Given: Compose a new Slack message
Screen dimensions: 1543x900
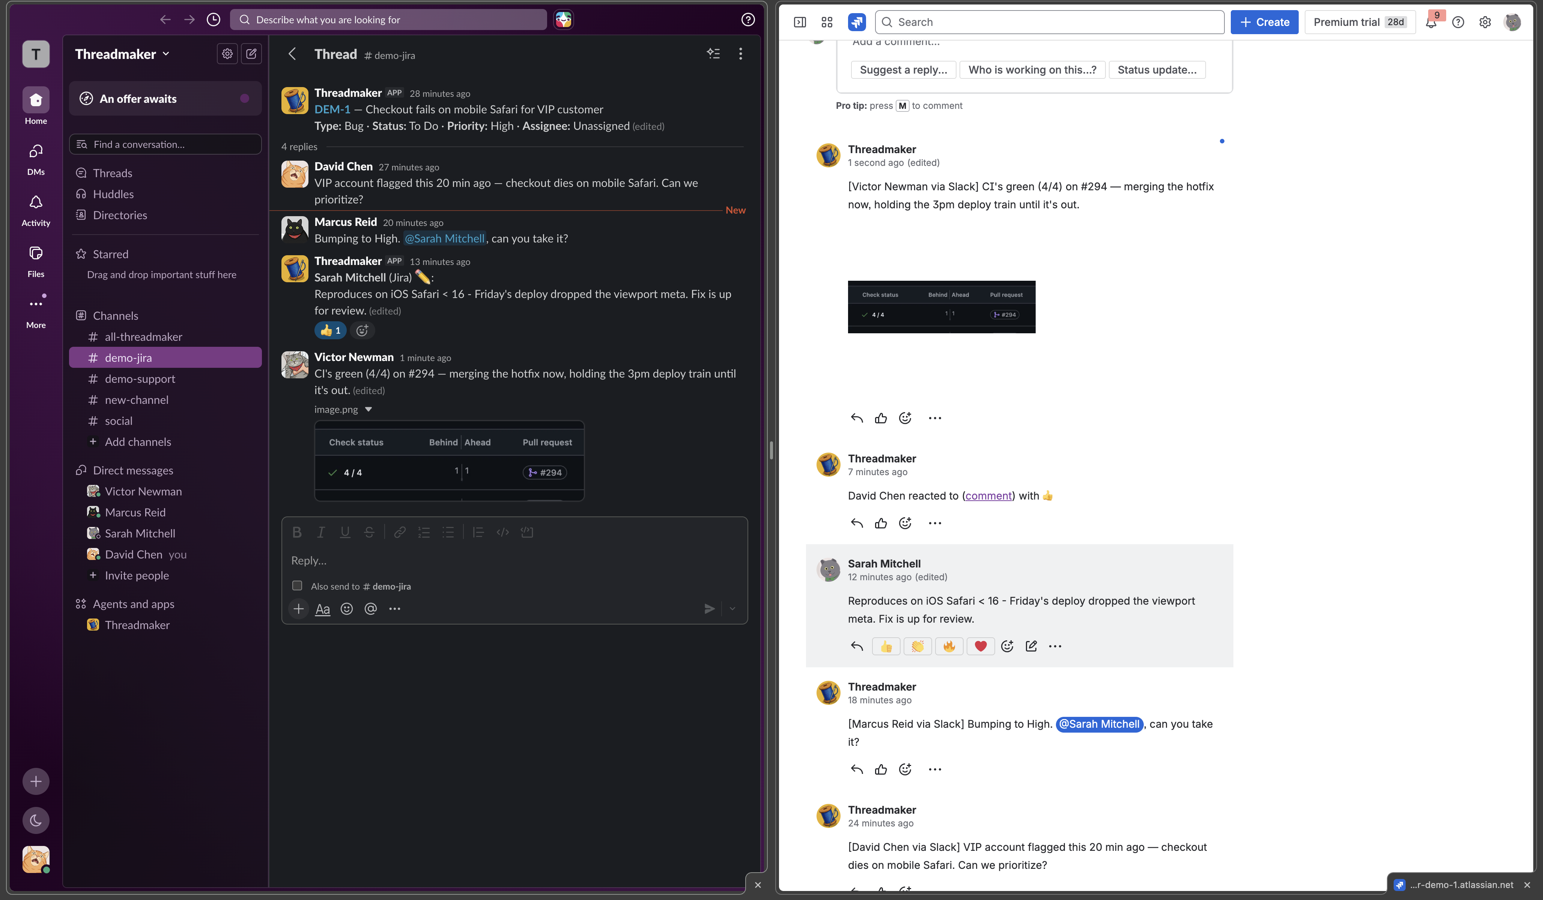Looking at the screenshot, I should 251,54.
